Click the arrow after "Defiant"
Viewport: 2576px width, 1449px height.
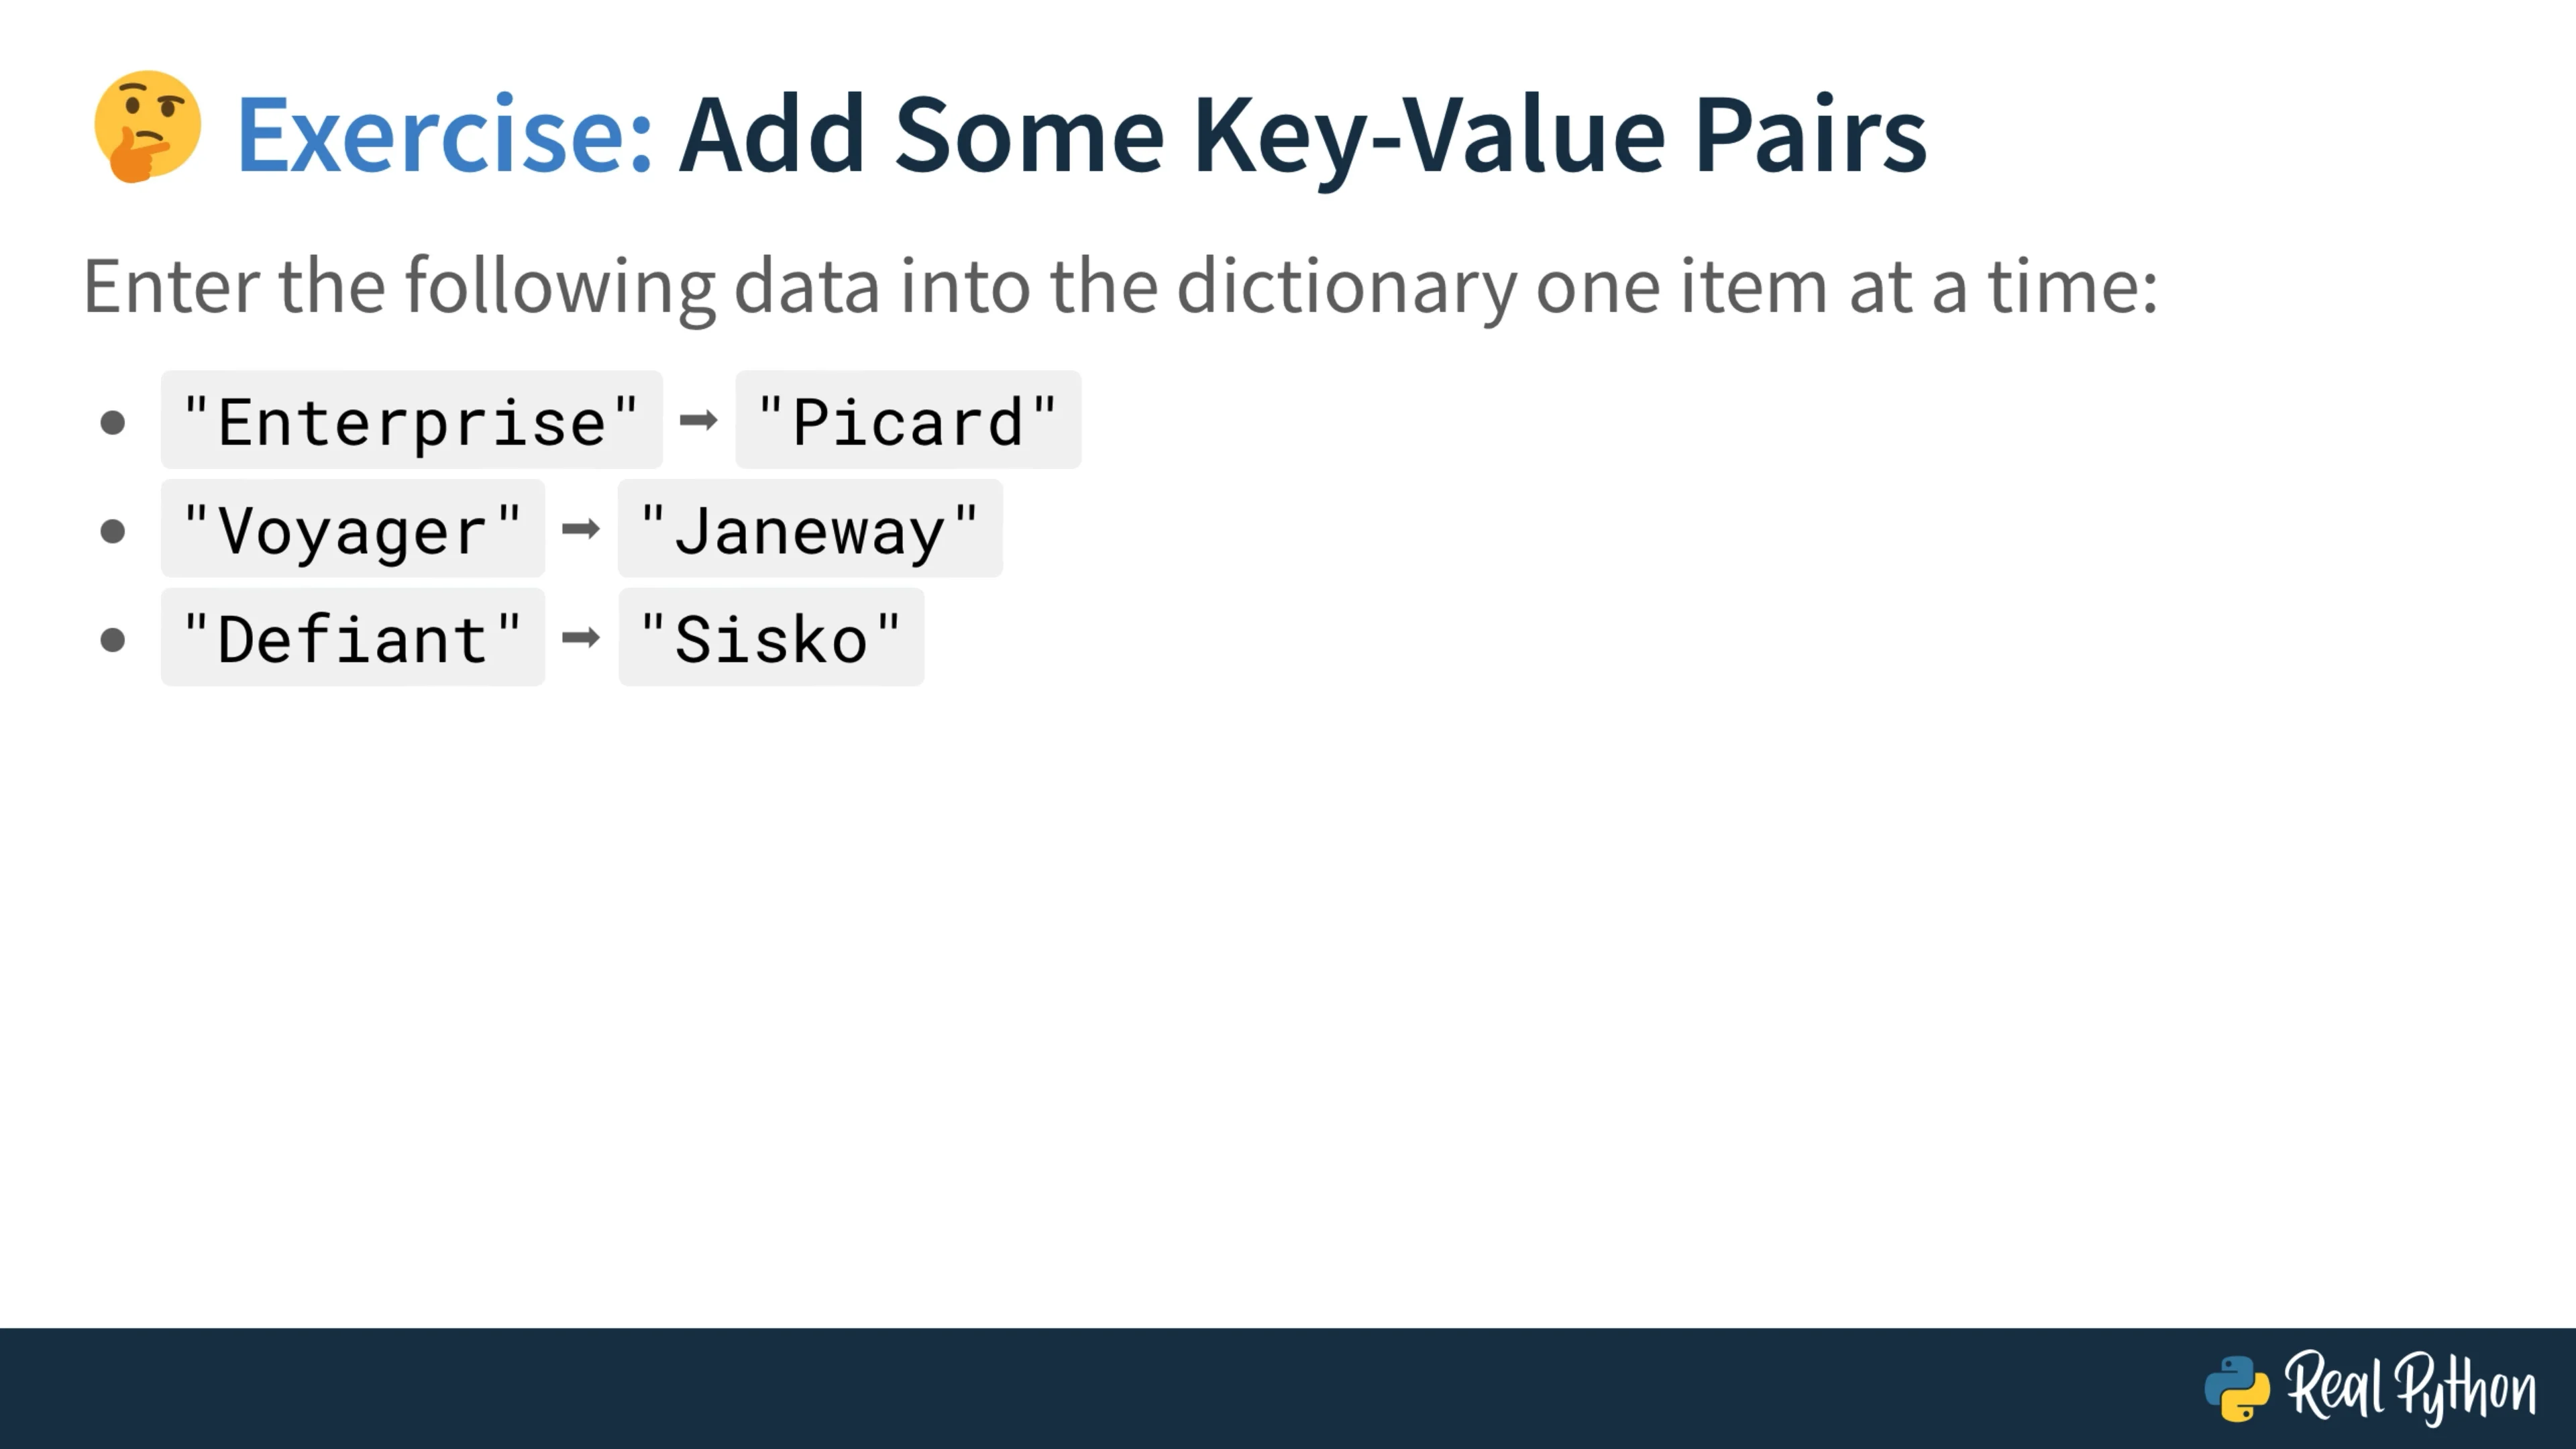(581, 637)
